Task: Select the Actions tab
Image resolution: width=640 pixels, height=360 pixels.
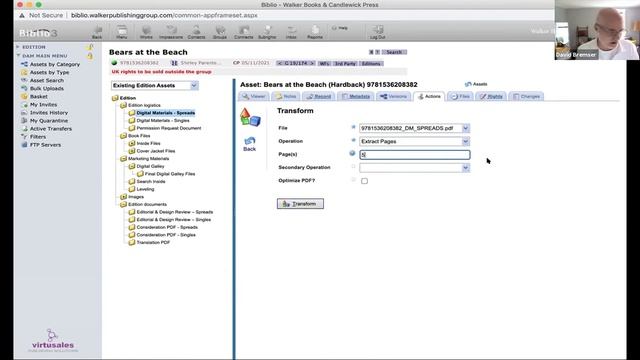Action: coord(429,97)
